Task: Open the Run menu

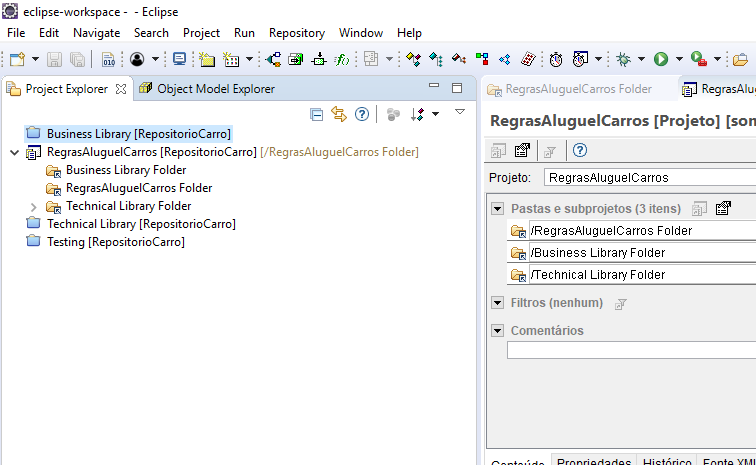Action: coord(244,33)
